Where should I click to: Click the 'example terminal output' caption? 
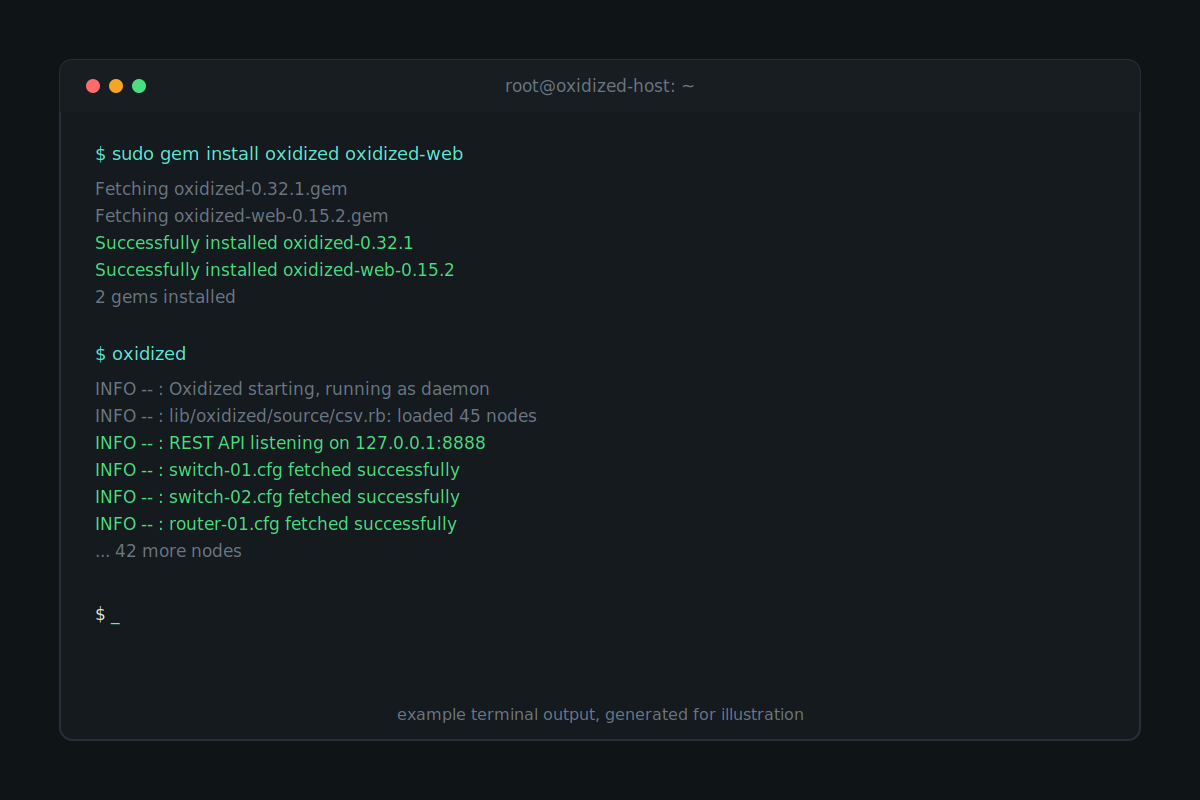[600, 715]
